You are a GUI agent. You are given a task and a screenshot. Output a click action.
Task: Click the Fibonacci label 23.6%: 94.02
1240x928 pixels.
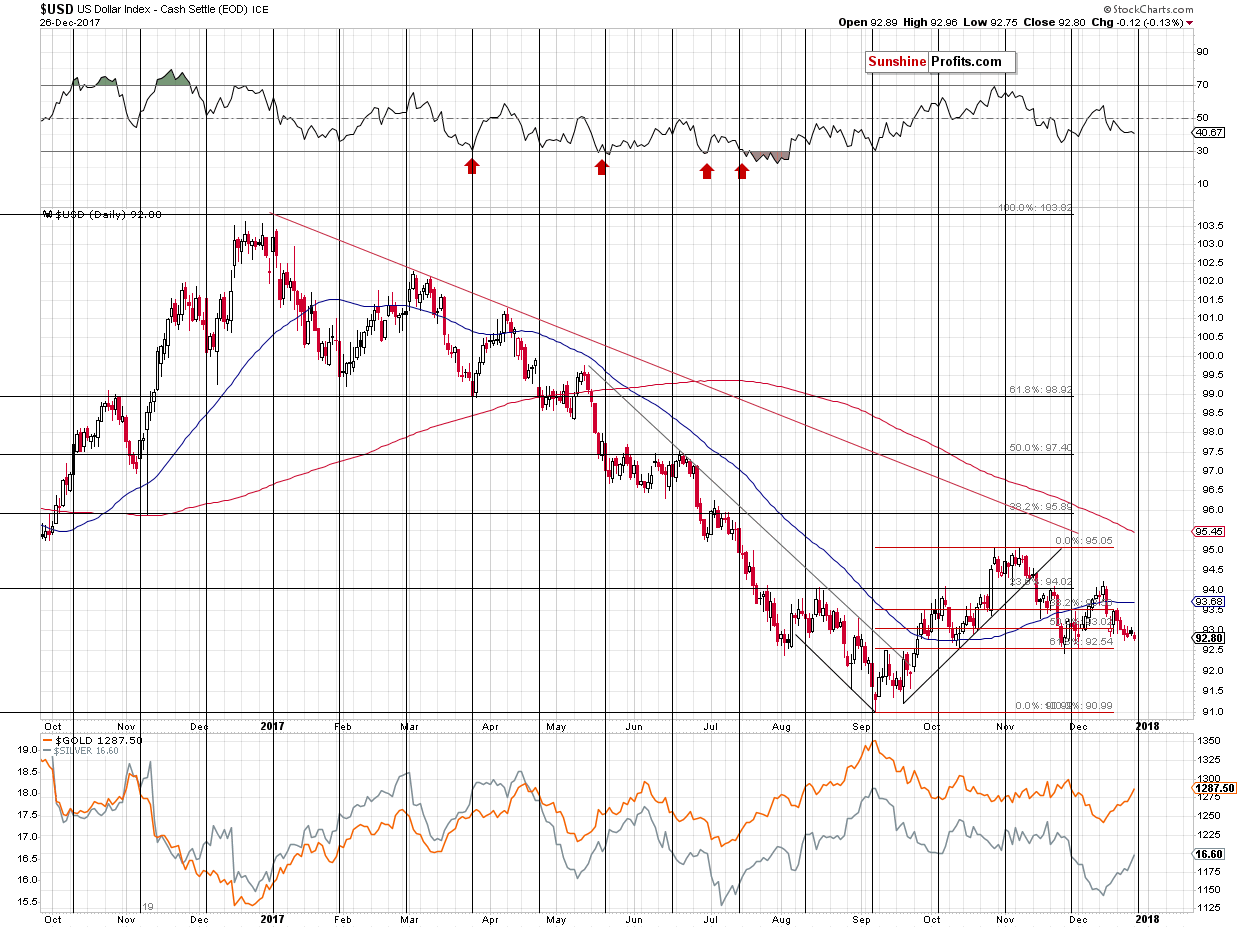[x=1040, y=581]
